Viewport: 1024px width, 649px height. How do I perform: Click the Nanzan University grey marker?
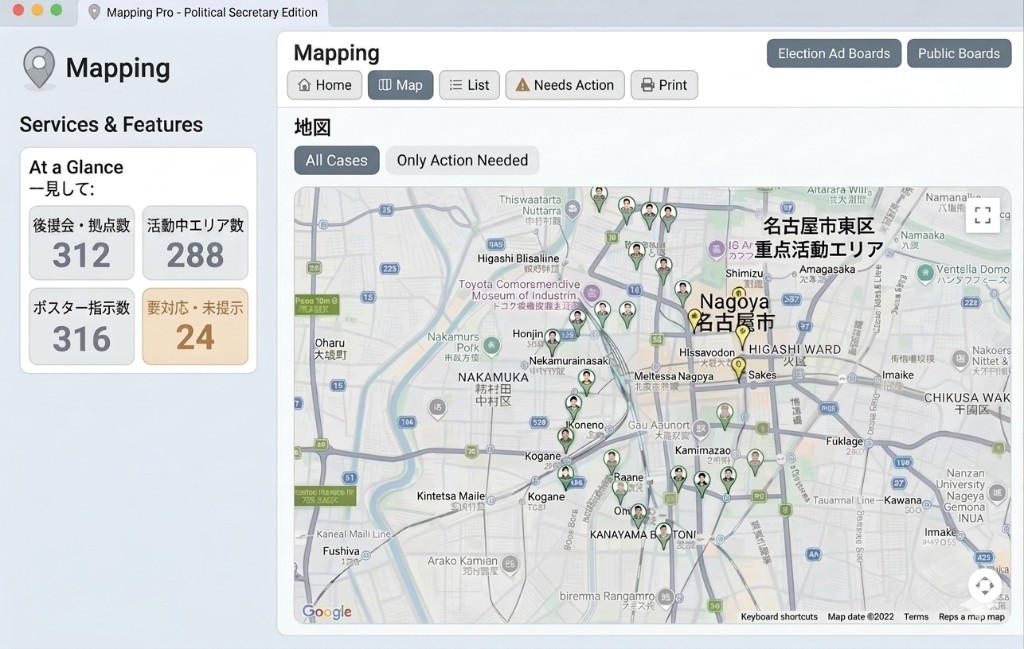pos(997,493)
